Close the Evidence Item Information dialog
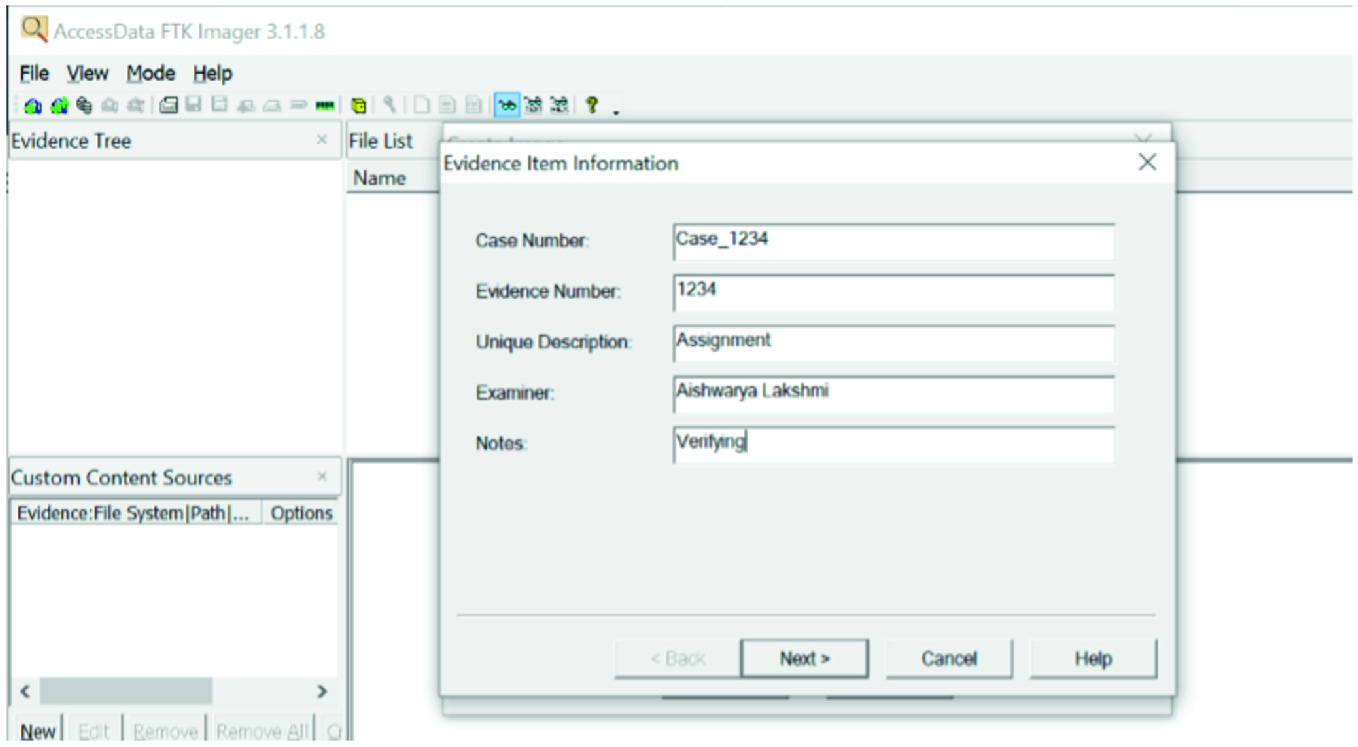Screen dimensions: 1358x747 [x=1147, y=162]
